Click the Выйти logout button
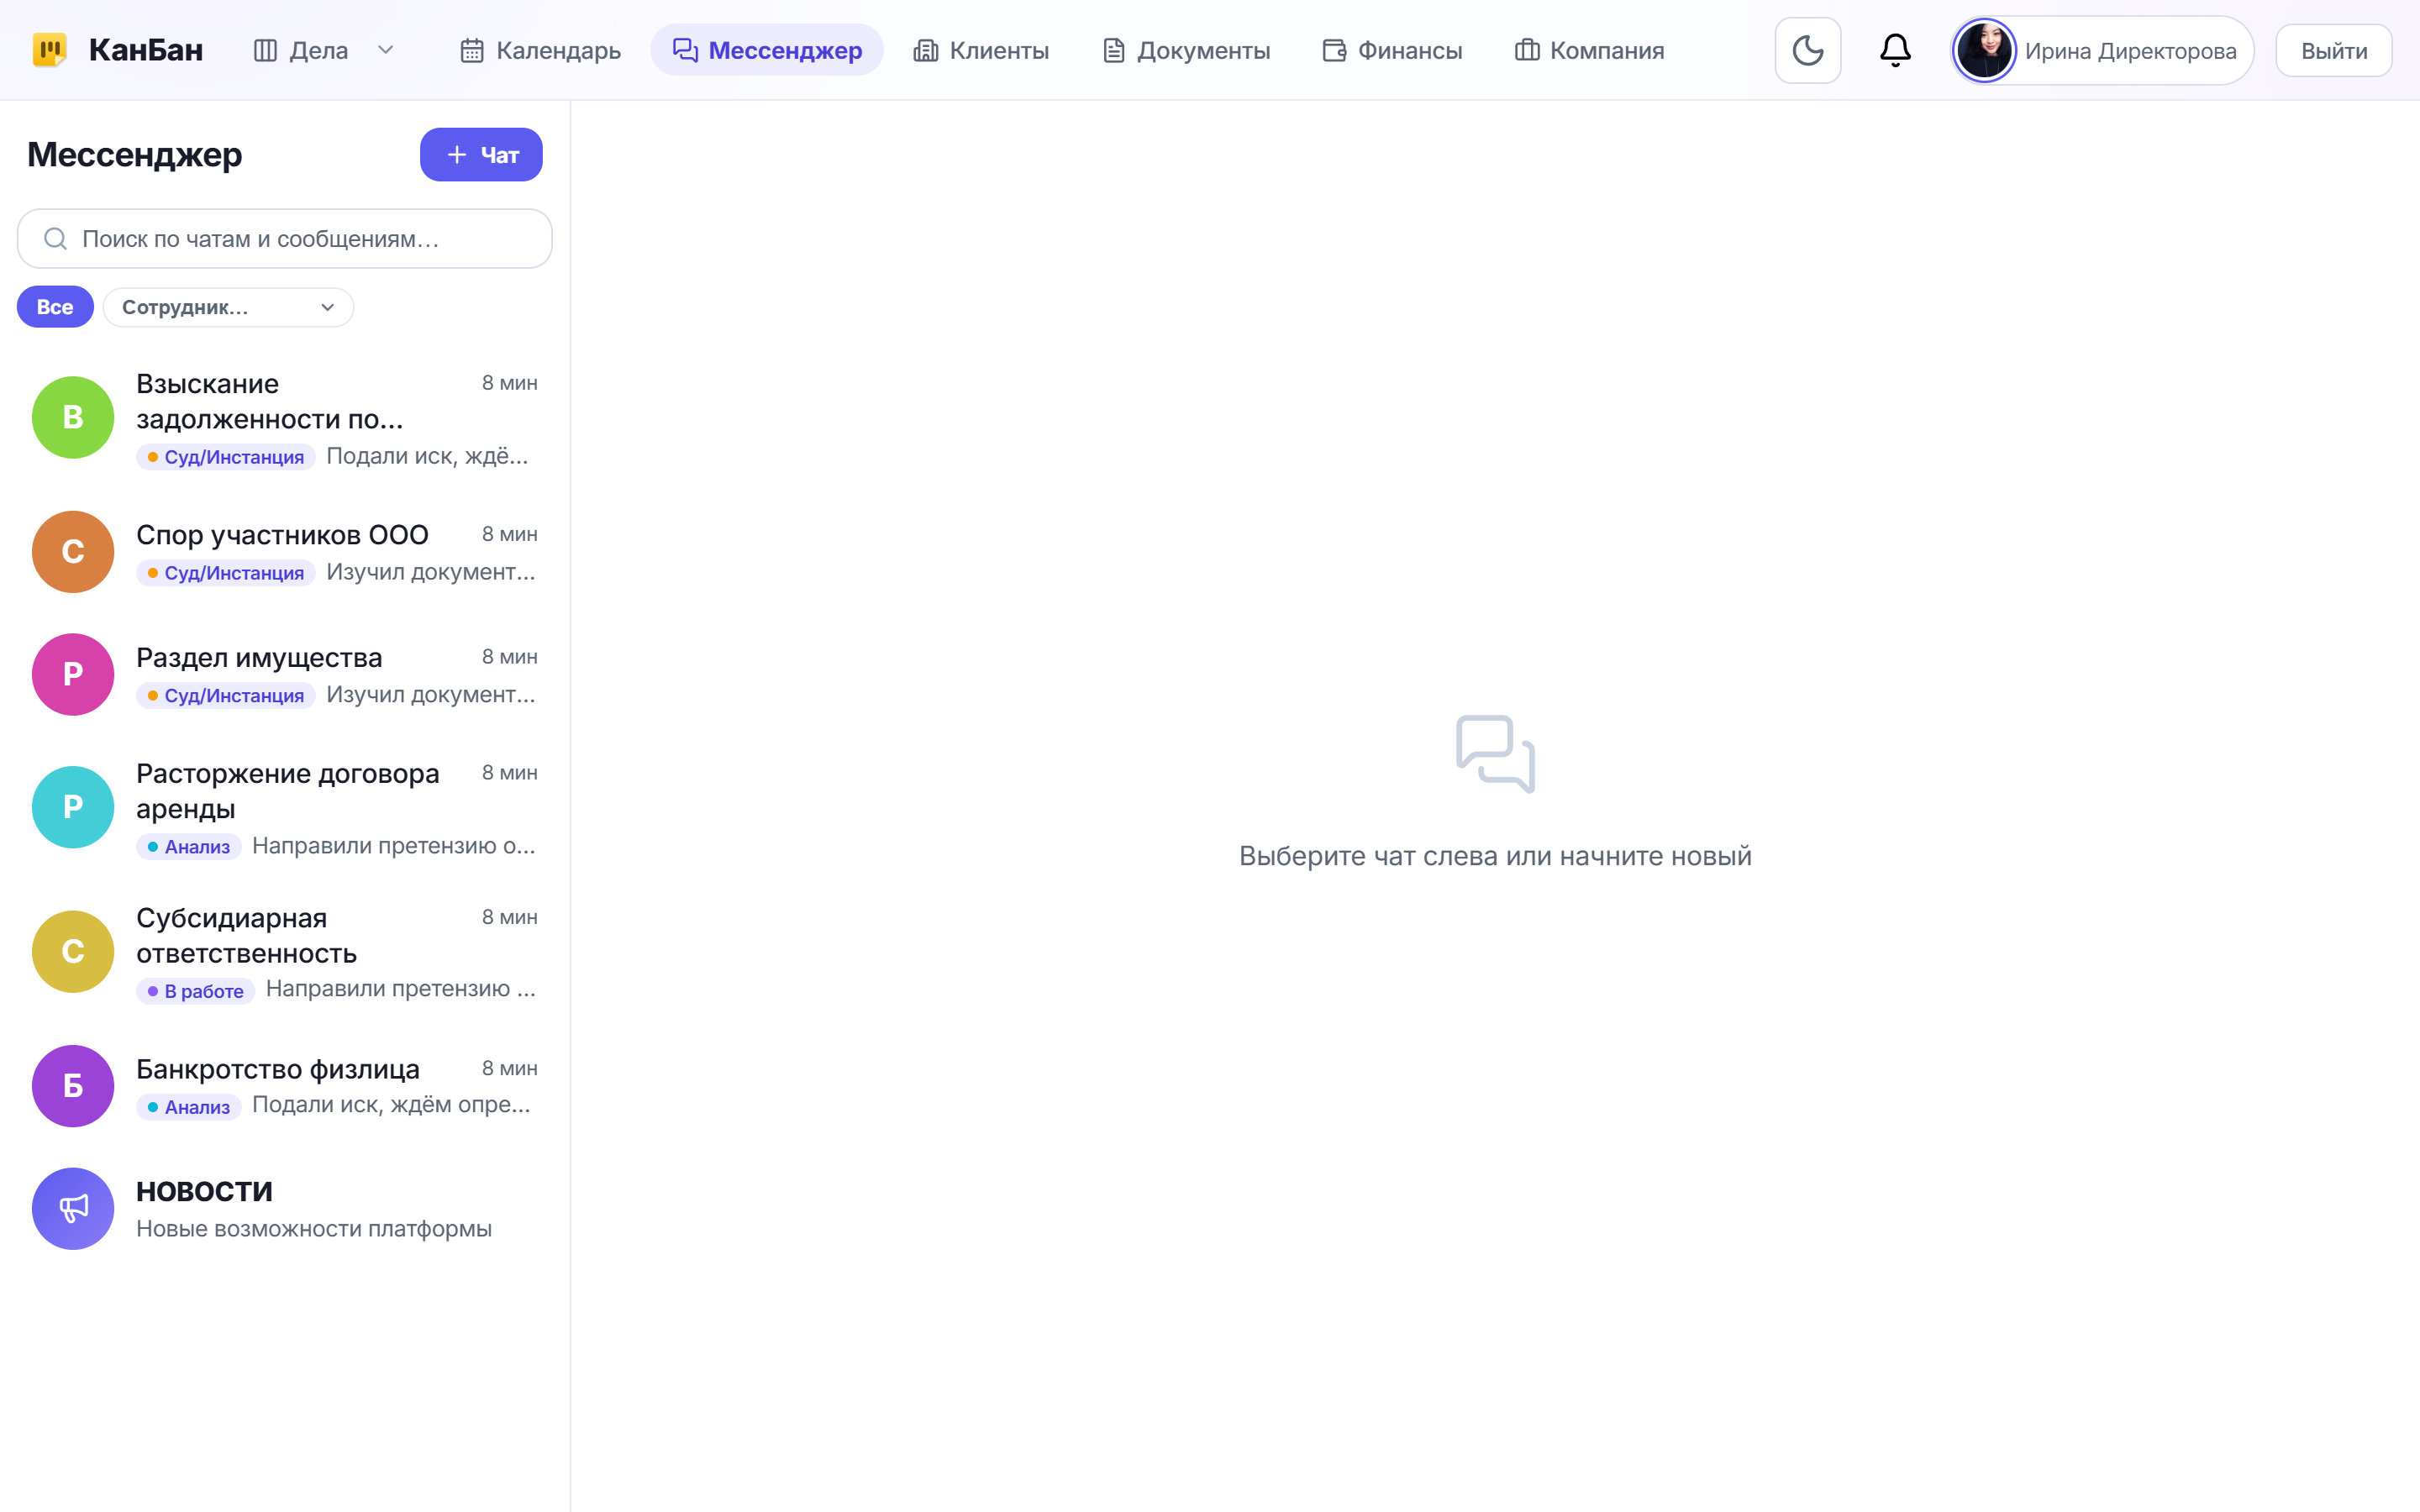Image resolution: width=2420 pixels, height=1512 pixels. point(2333,51)
